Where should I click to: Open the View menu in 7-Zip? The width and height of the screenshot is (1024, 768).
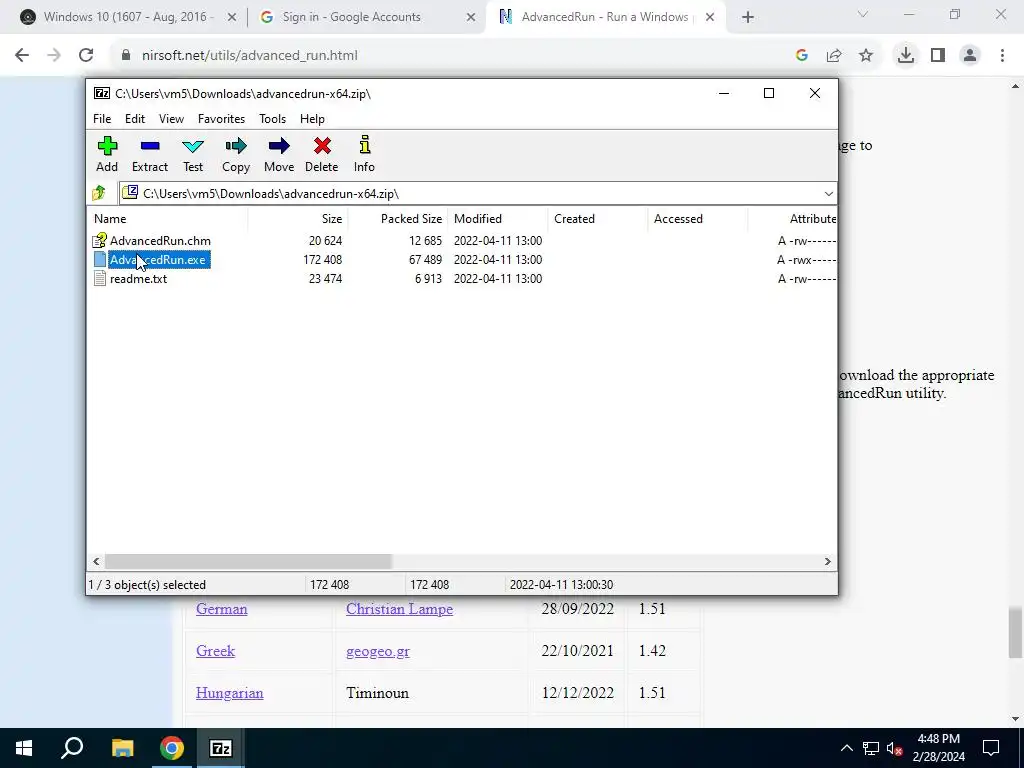click(x=171, y=119)
